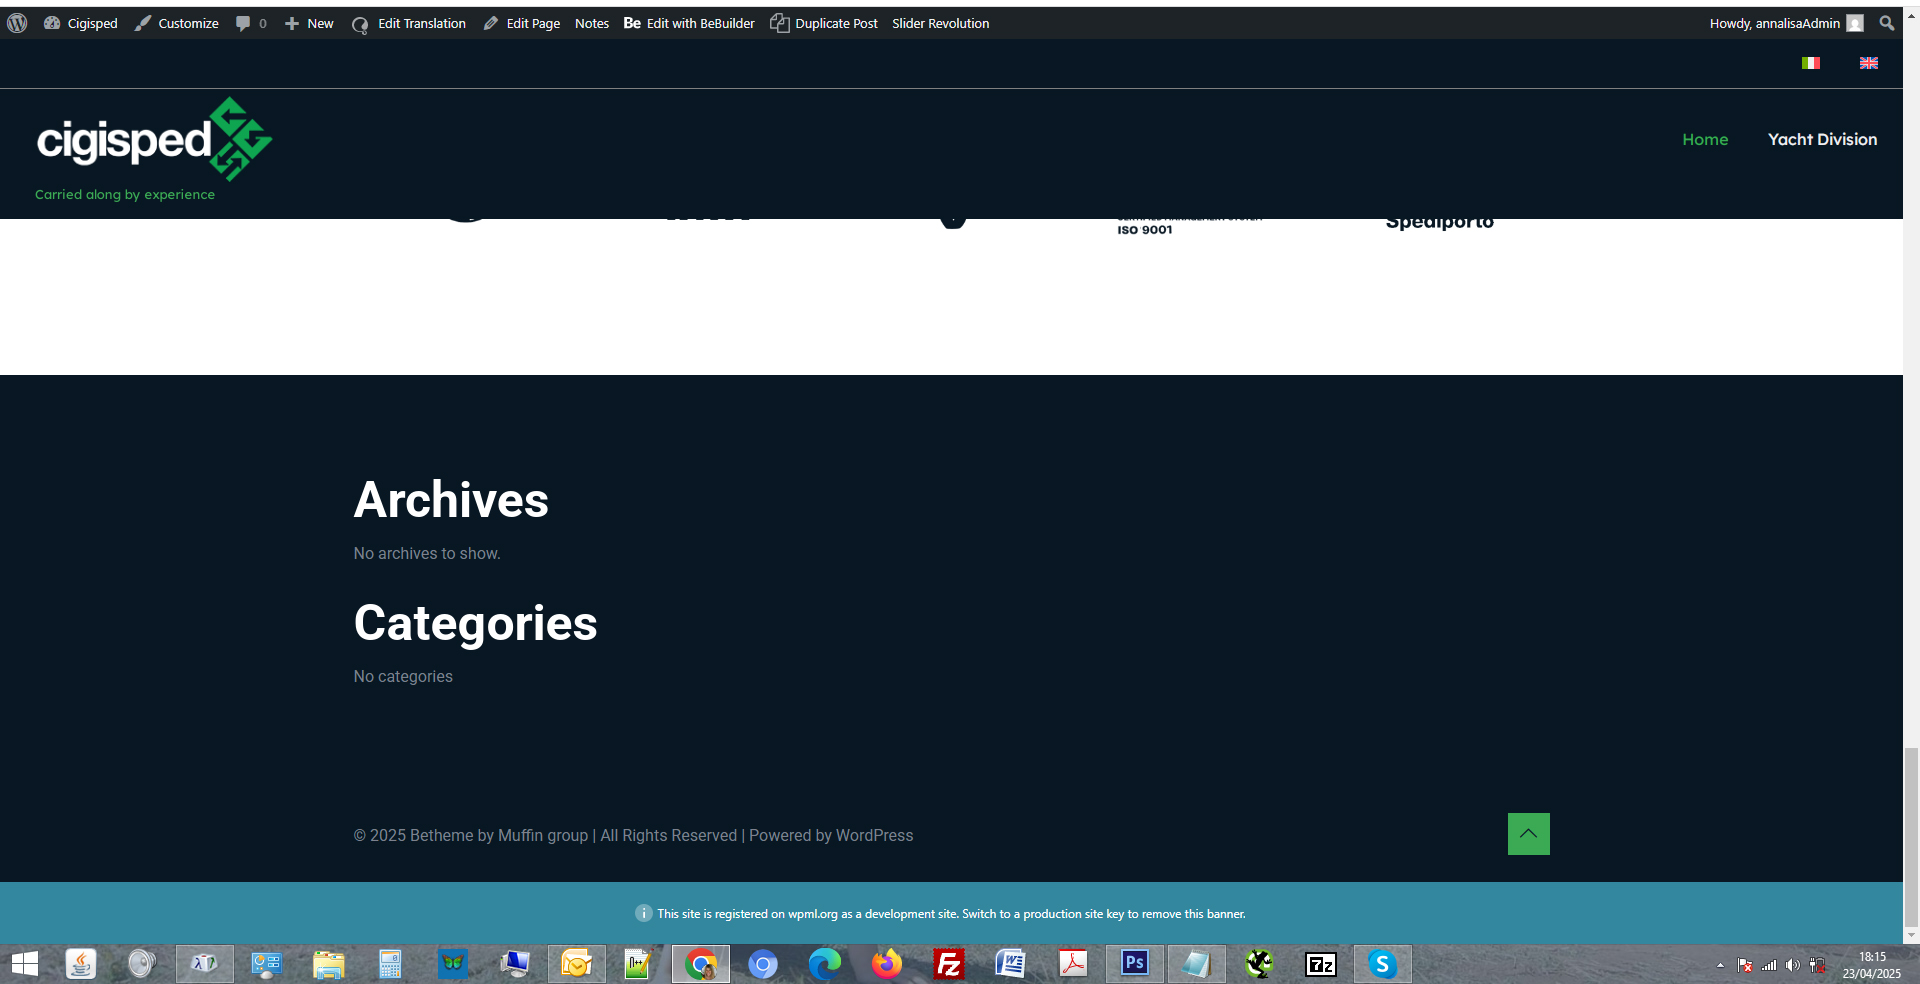Open the Slider Revolution menu
This screenshot has height=984, width=1920.
[x=941, y=23]
